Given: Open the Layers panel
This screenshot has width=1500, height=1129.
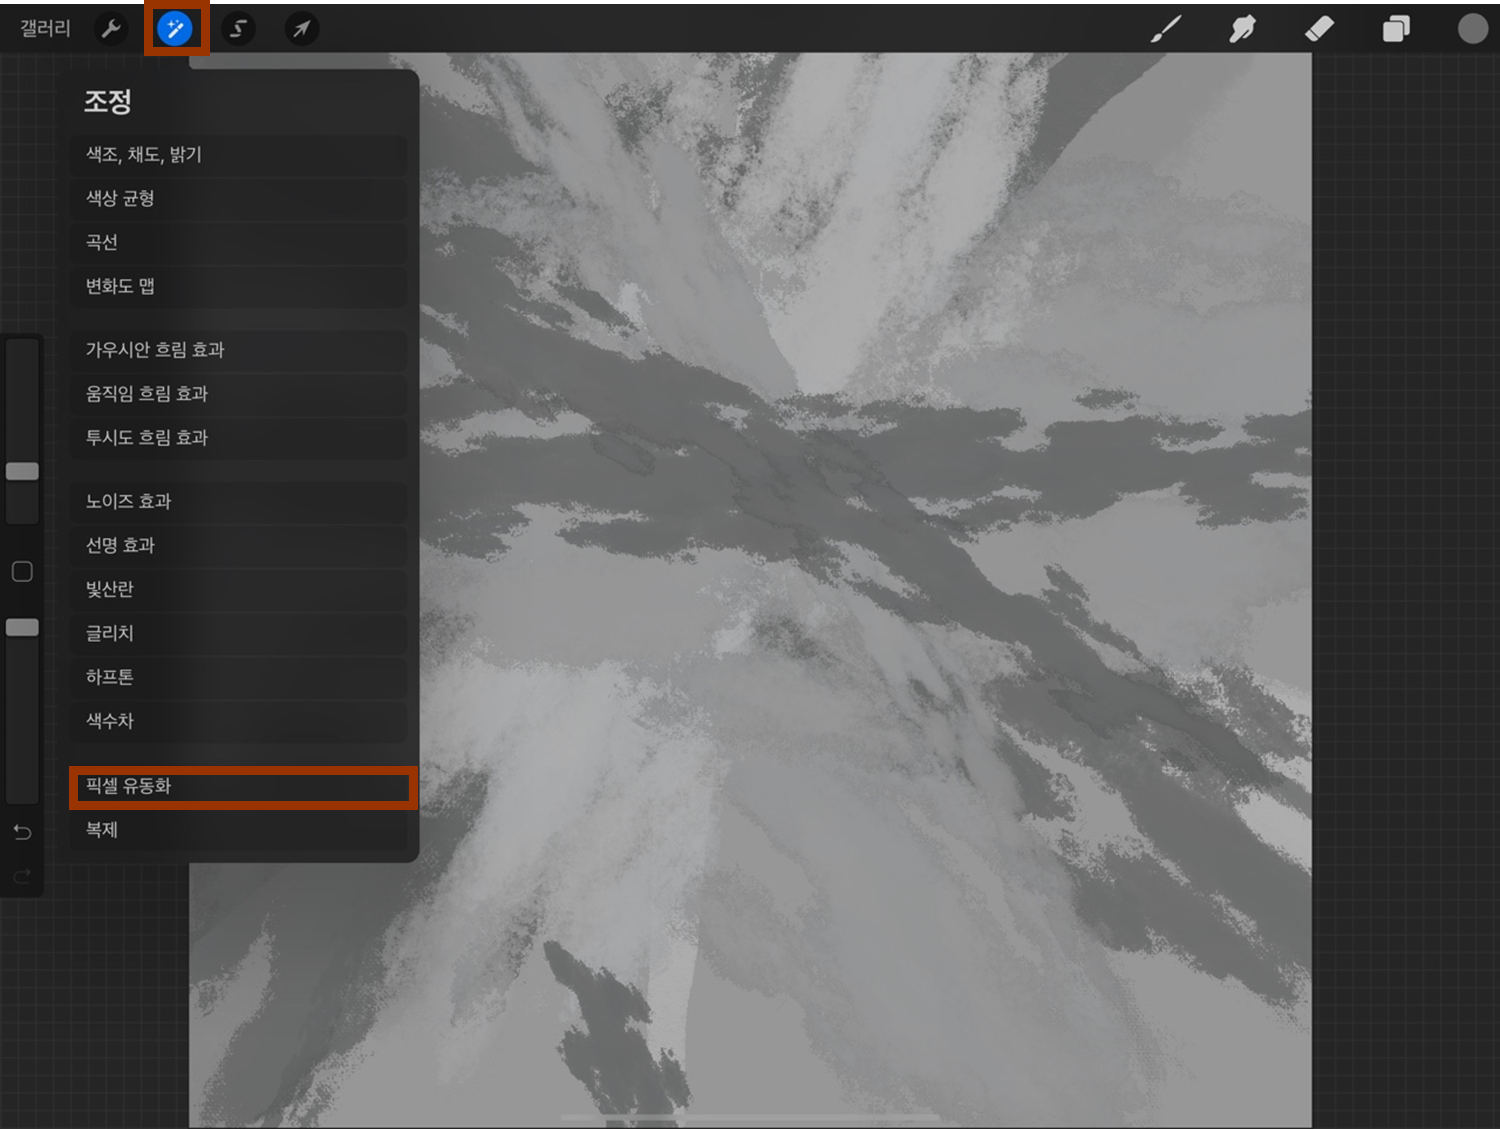Looking at the screenshot, I should pos(1396,29).
